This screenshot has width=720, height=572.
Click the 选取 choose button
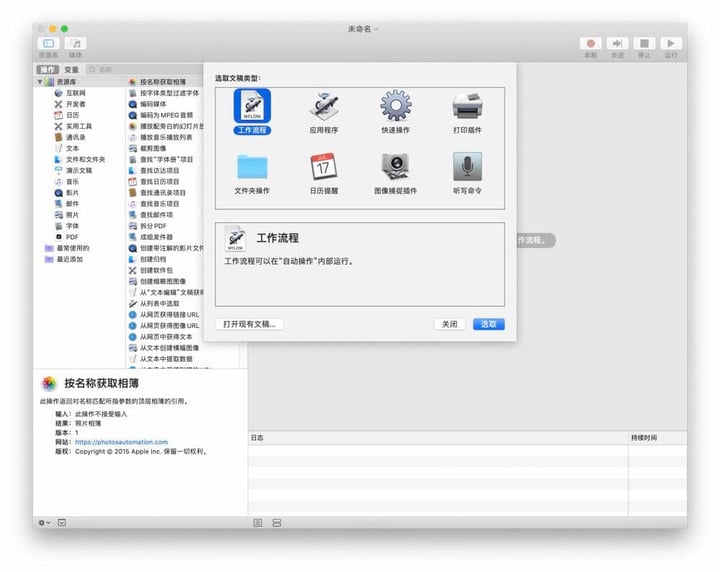click(488, 324)
